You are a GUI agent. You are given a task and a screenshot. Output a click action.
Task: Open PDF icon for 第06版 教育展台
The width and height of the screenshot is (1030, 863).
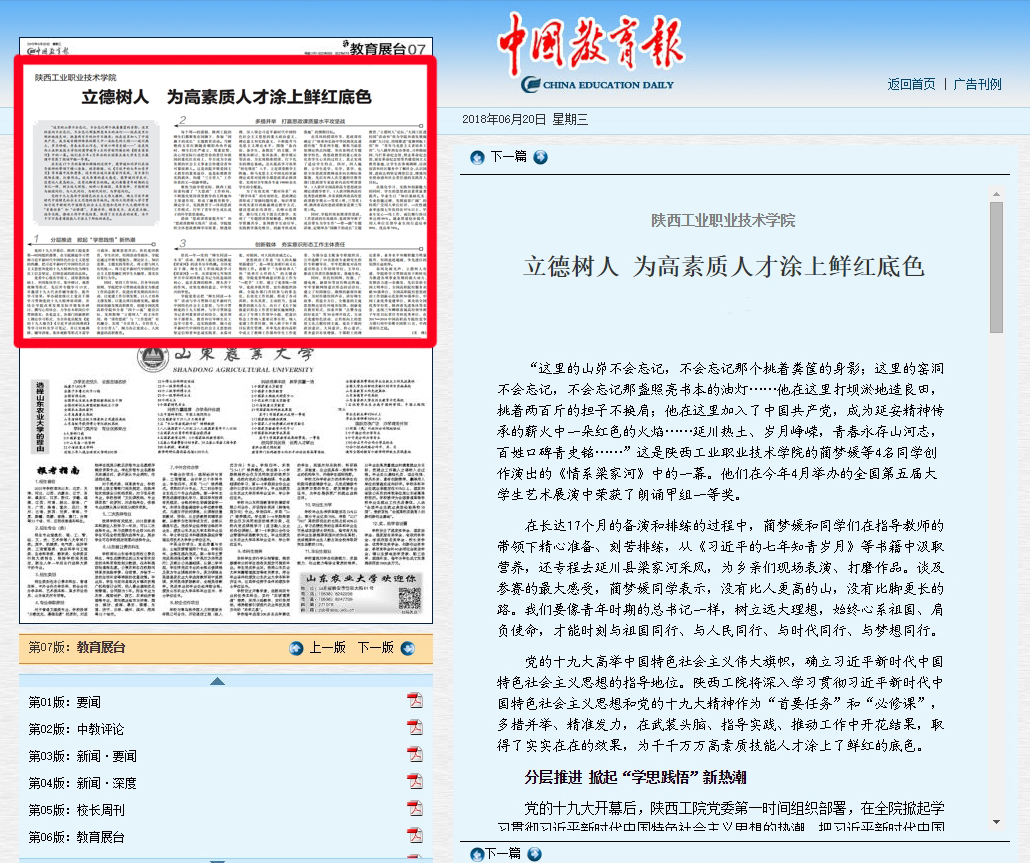tap(414, 837)
